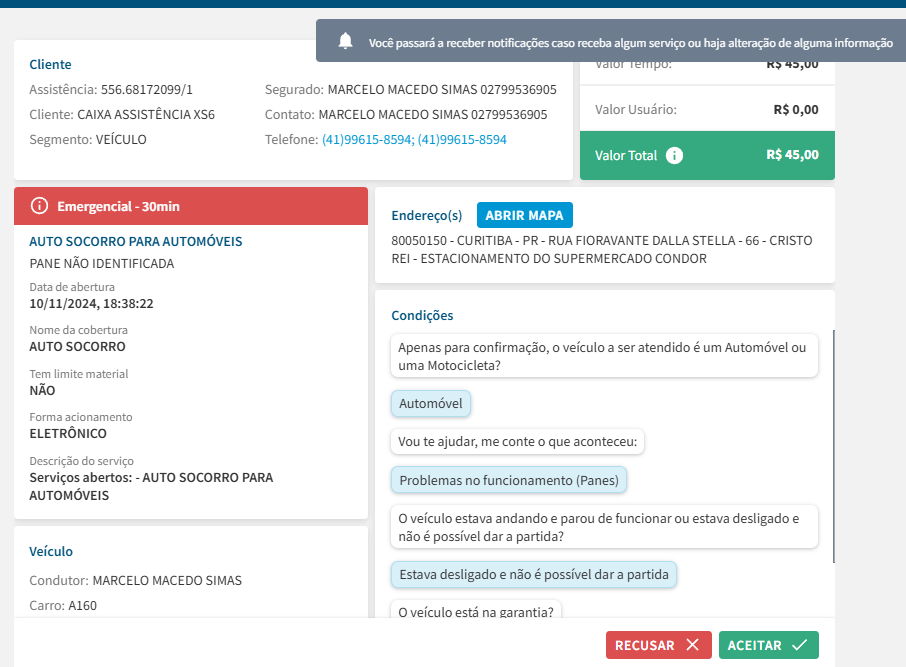Screen dimensions: 906x667
Task: Click the Contato value MARCELO MACEDO SIMAS
Action: [x=433, y=114]
